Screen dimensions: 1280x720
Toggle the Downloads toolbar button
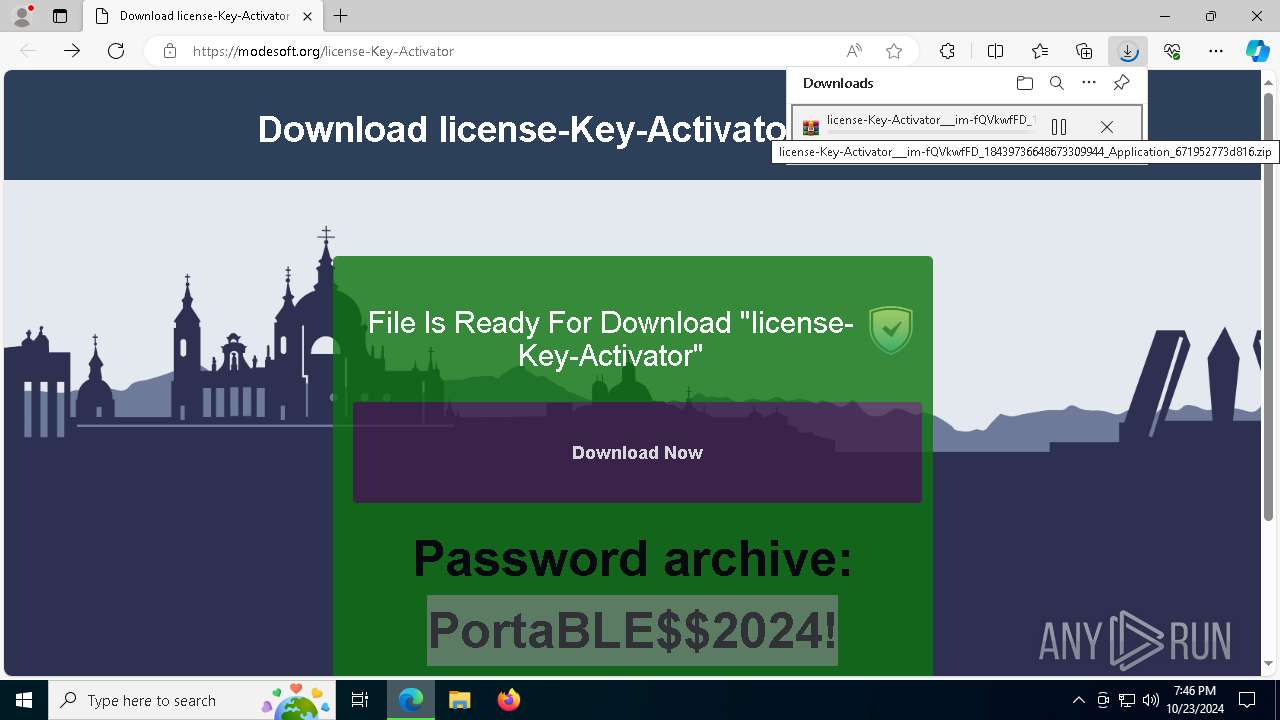click(x=1128, y=51)
